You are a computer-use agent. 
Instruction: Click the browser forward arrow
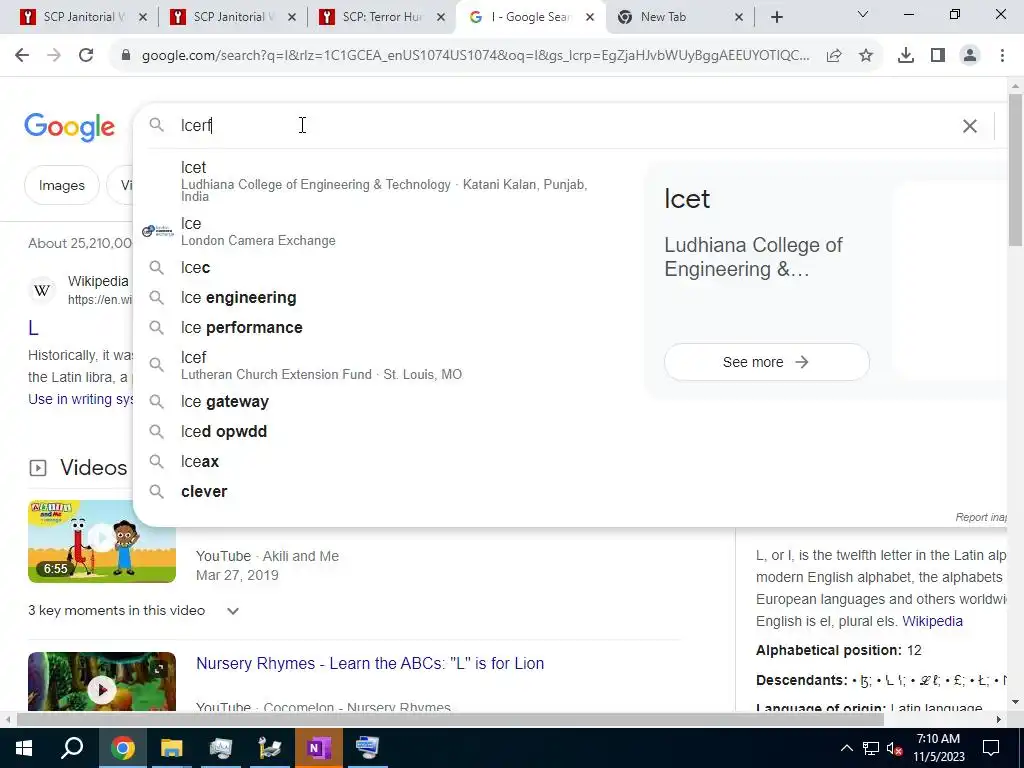coord(54,56)
